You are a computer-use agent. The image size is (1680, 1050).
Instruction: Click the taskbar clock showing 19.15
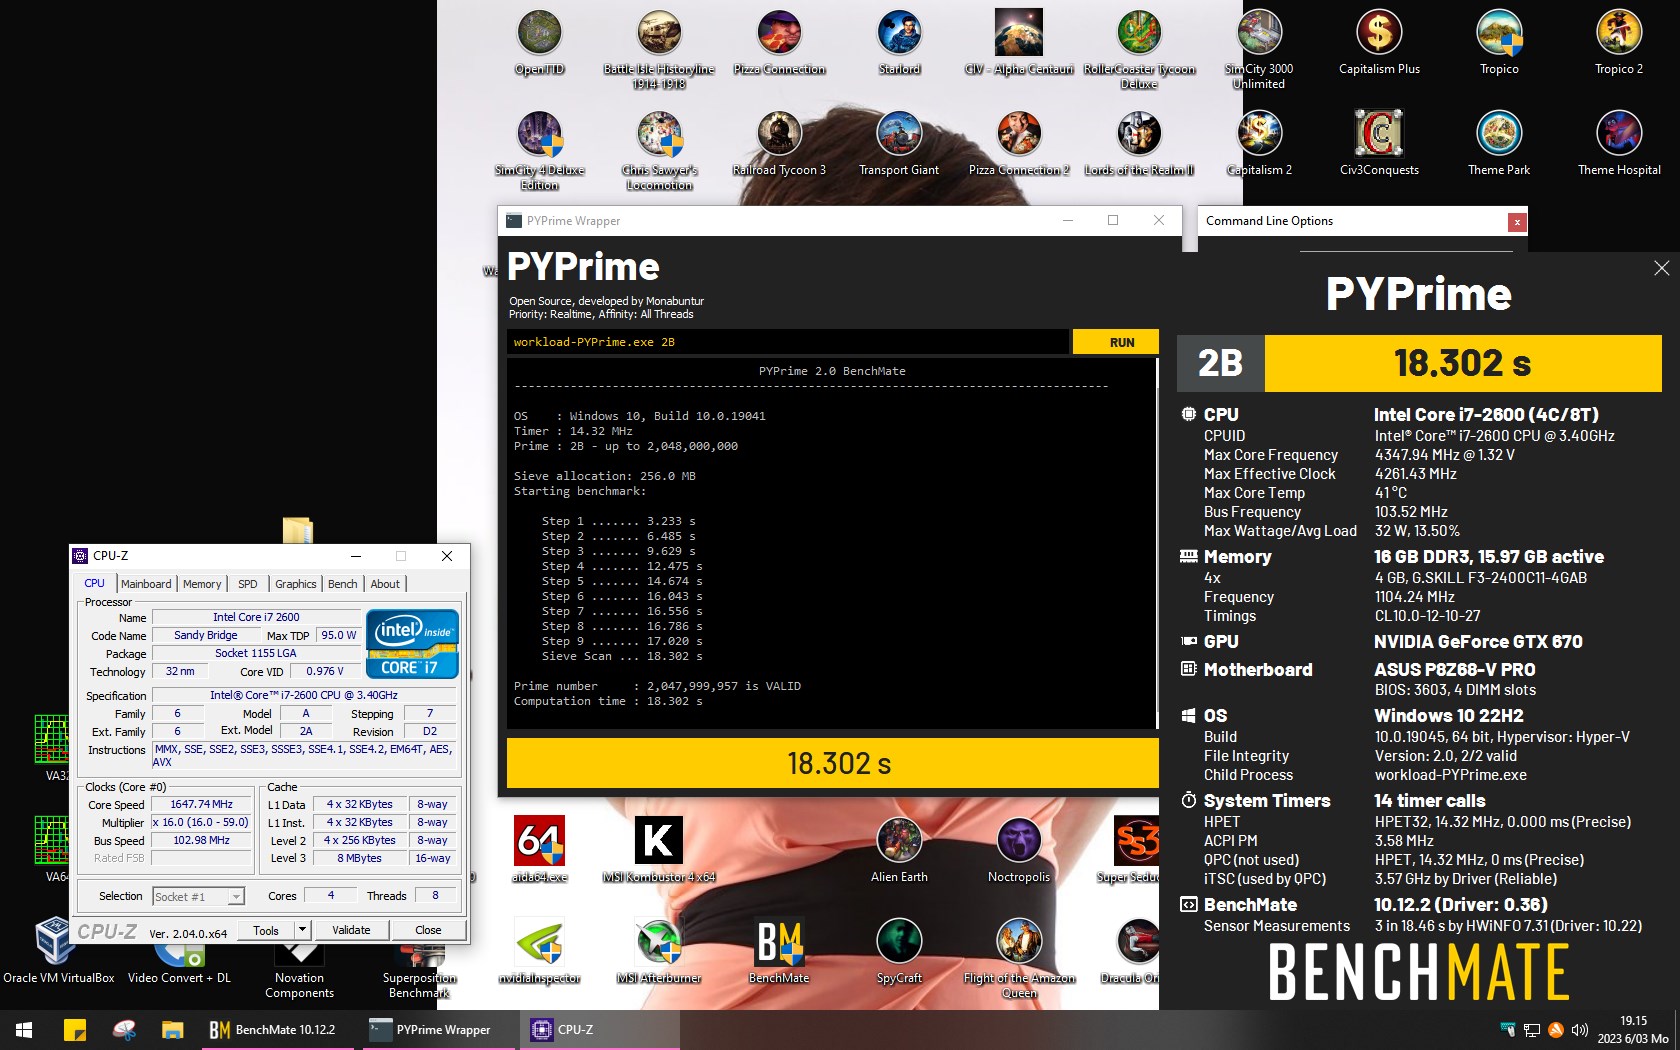click(1633, 1029)
